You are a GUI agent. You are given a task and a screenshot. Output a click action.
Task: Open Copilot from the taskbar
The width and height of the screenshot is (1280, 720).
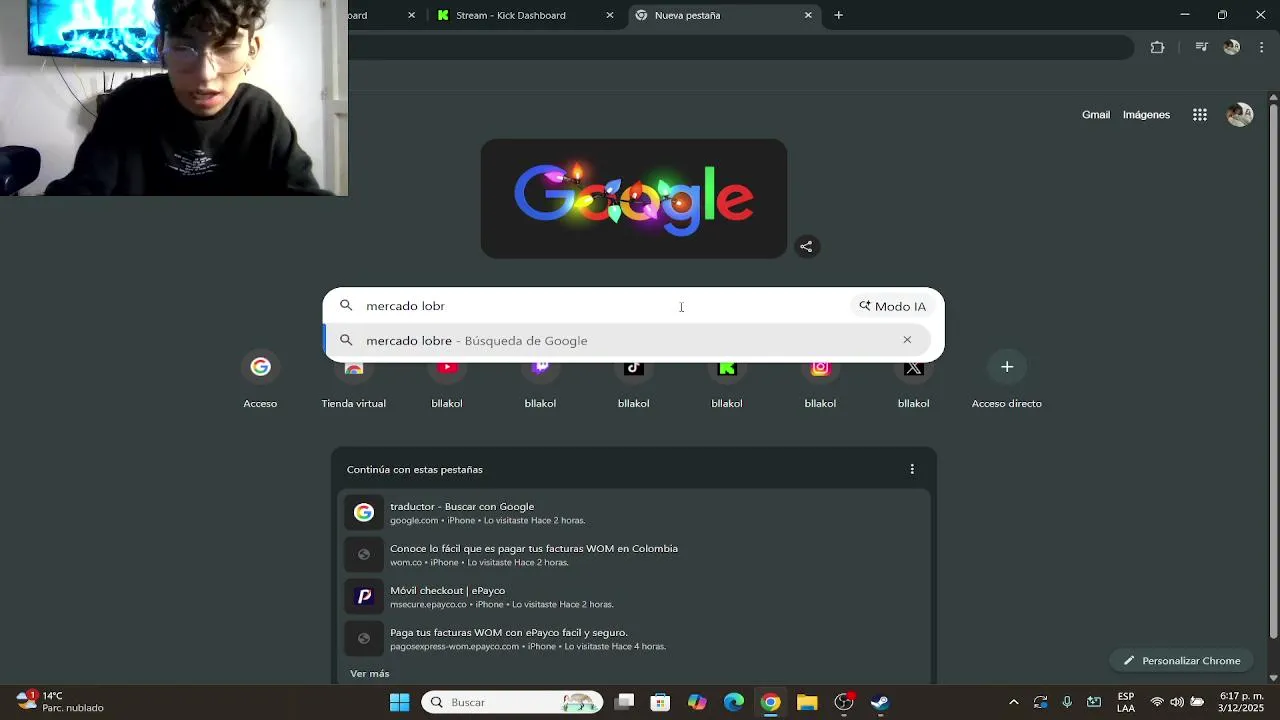[x=697, y=702]
